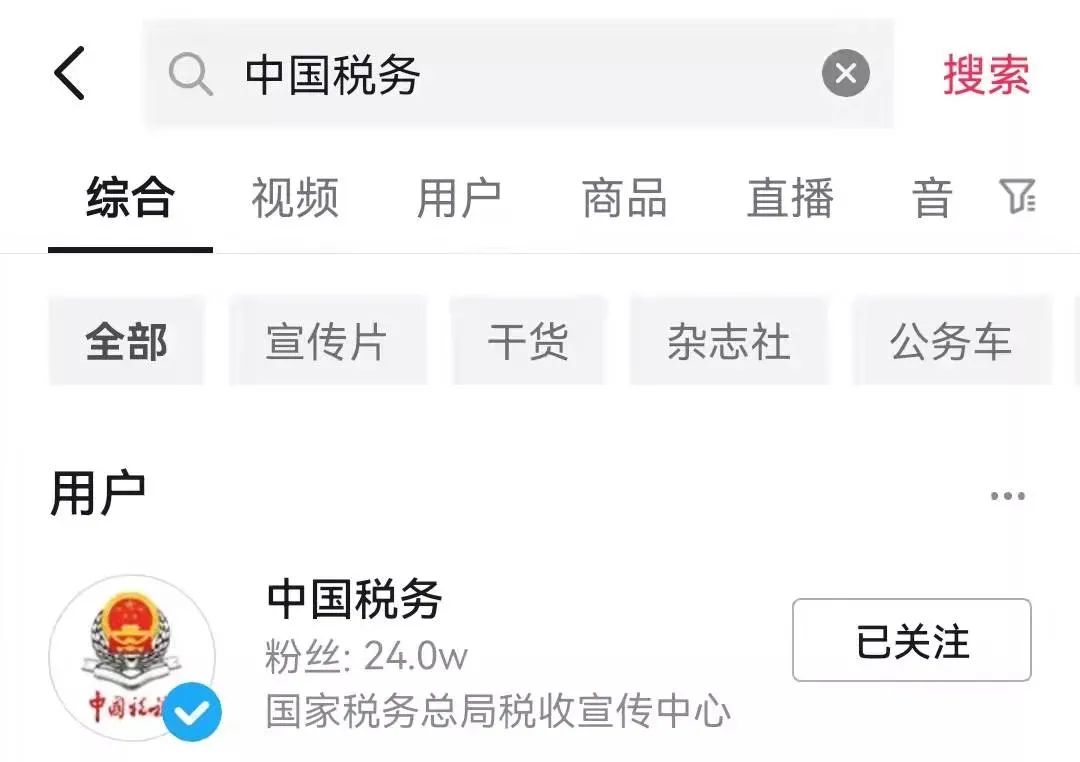Open the 中国税务 account name link
1080x762 pixels.
[x=354, y=599]
